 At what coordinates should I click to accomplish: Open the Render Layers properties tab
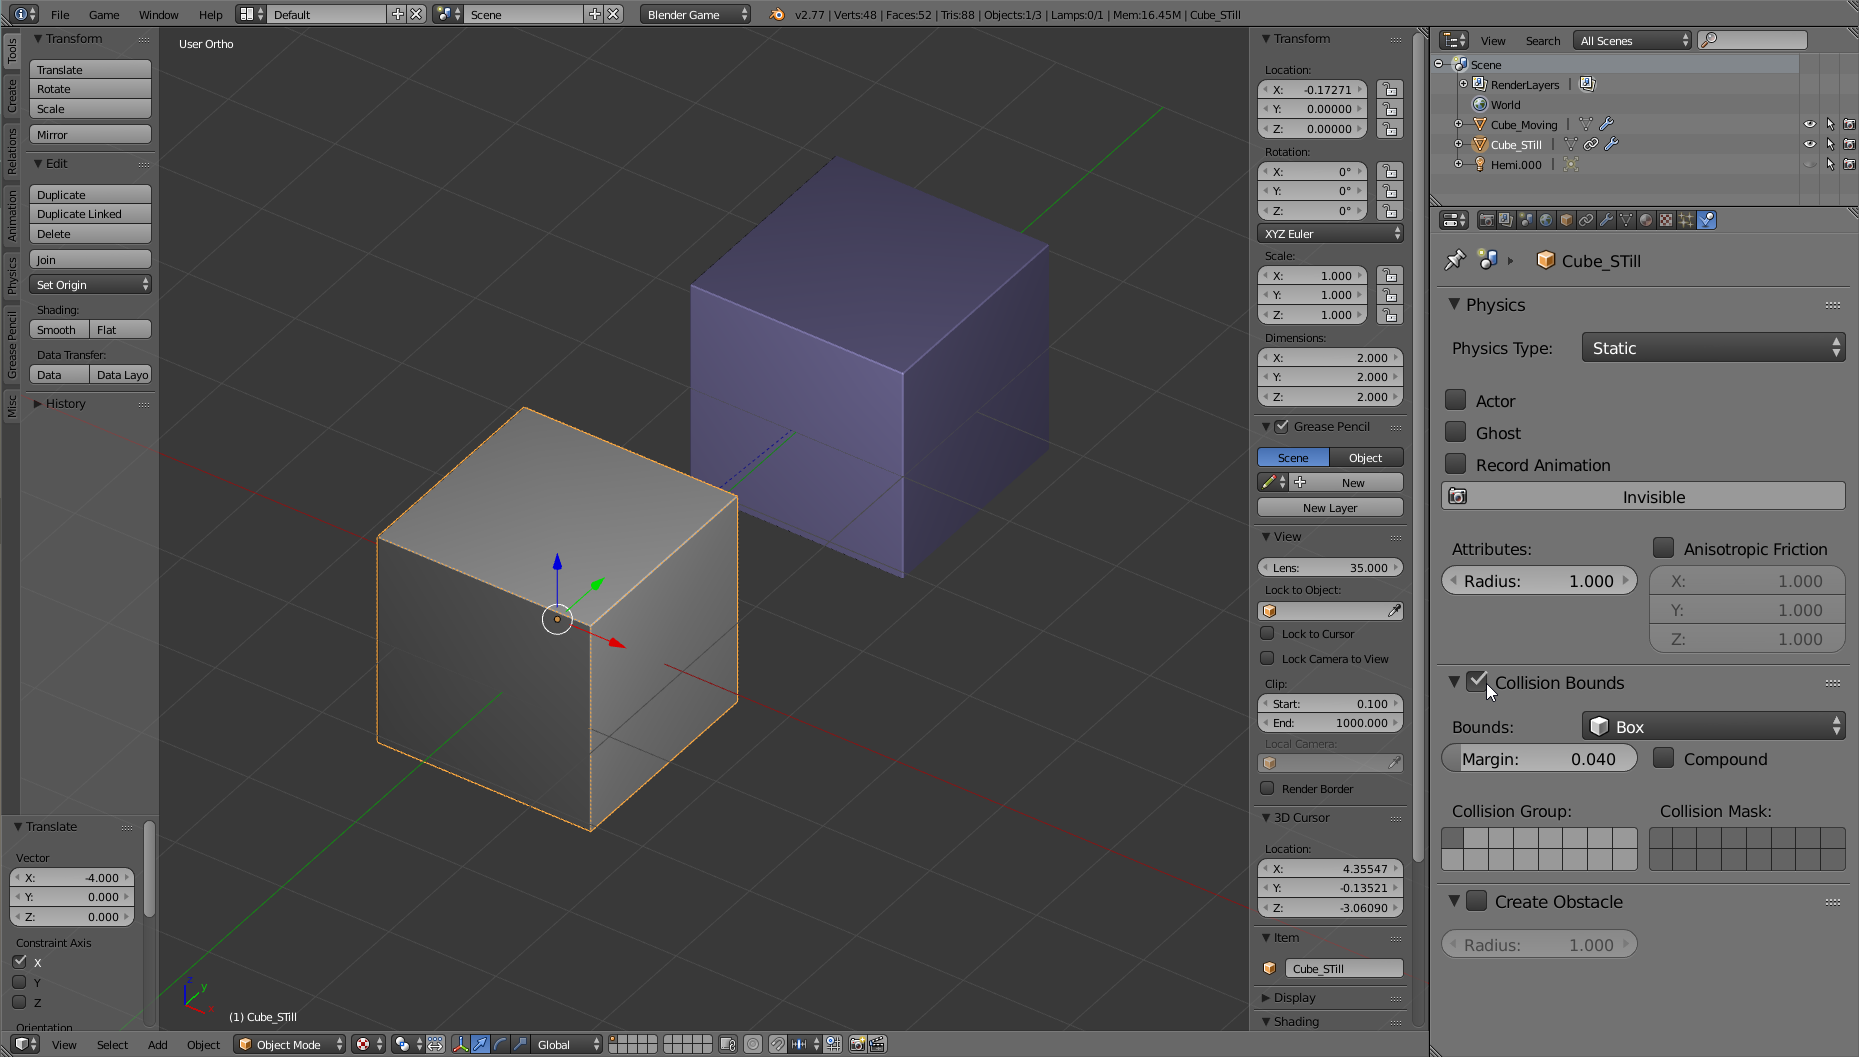point(1506,220)
